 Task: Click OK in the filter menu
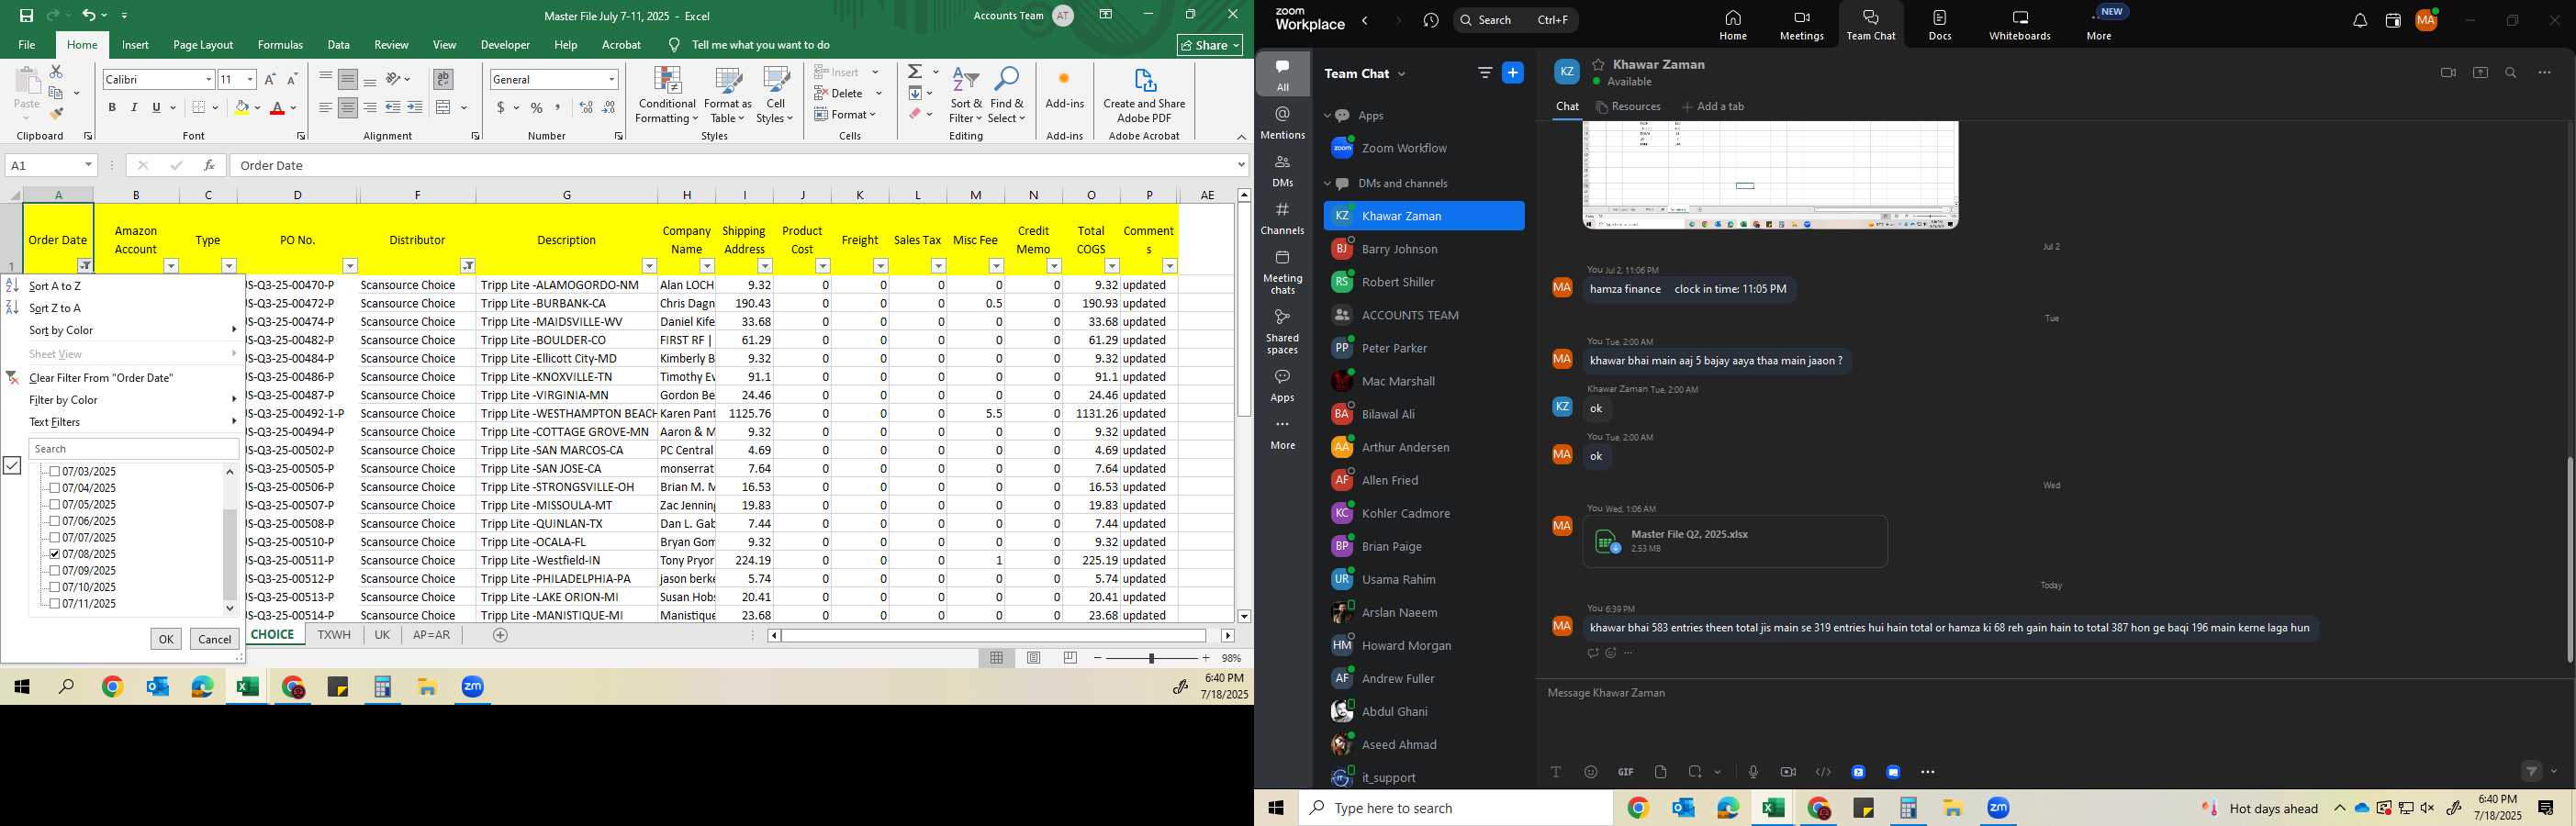click(166, 639)
